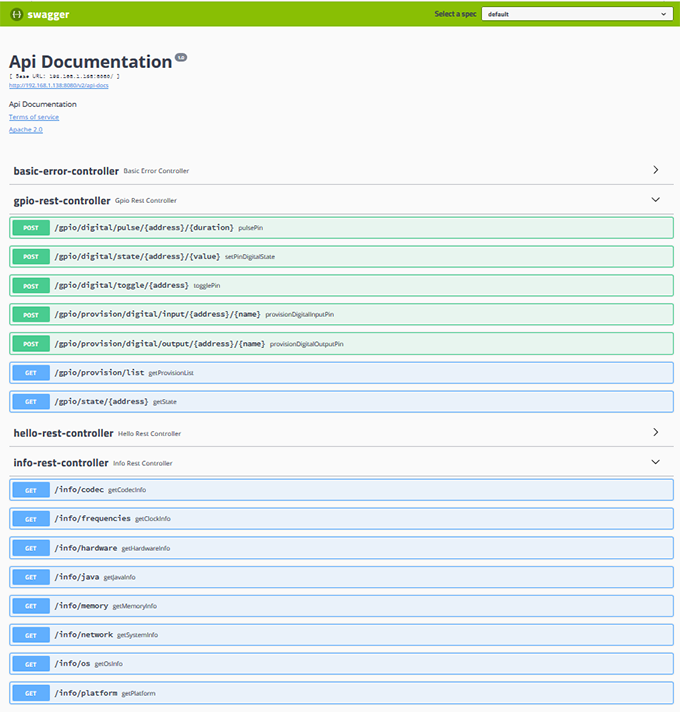Collapse the gpio-rest-controller section chevron
Screen dimensions: 680x712
(655, 200)
